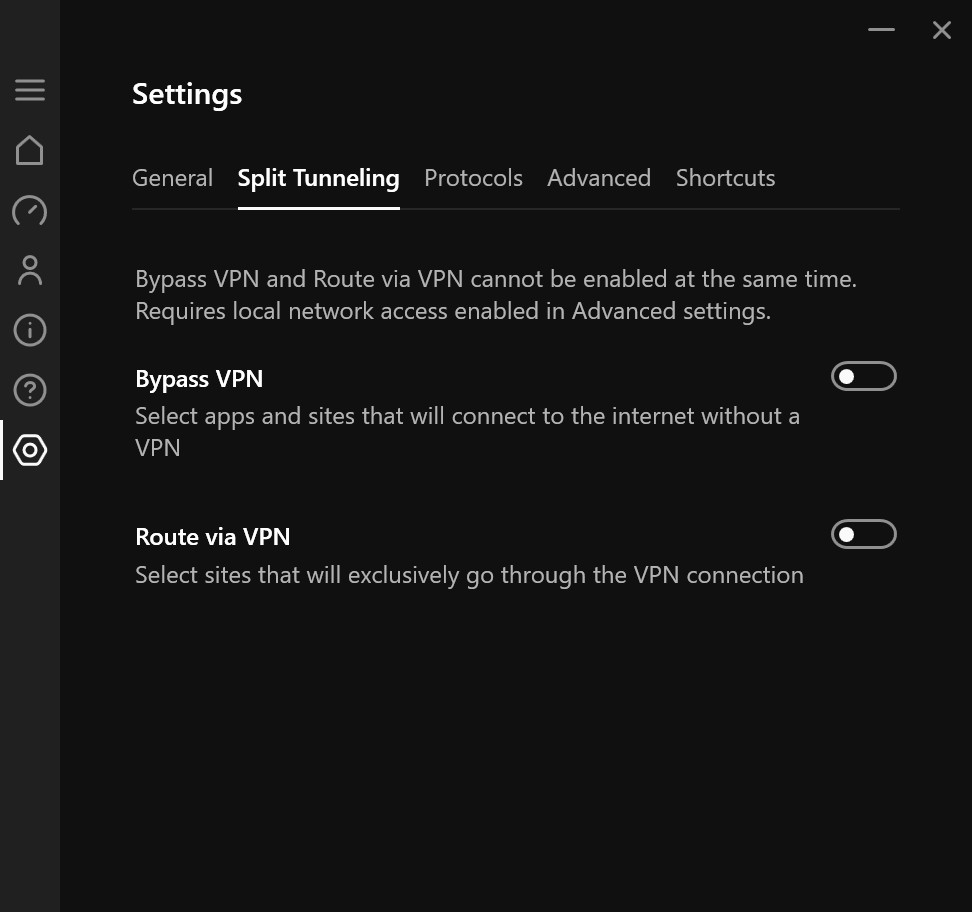Close the VPN settings window

click(942, 30)
